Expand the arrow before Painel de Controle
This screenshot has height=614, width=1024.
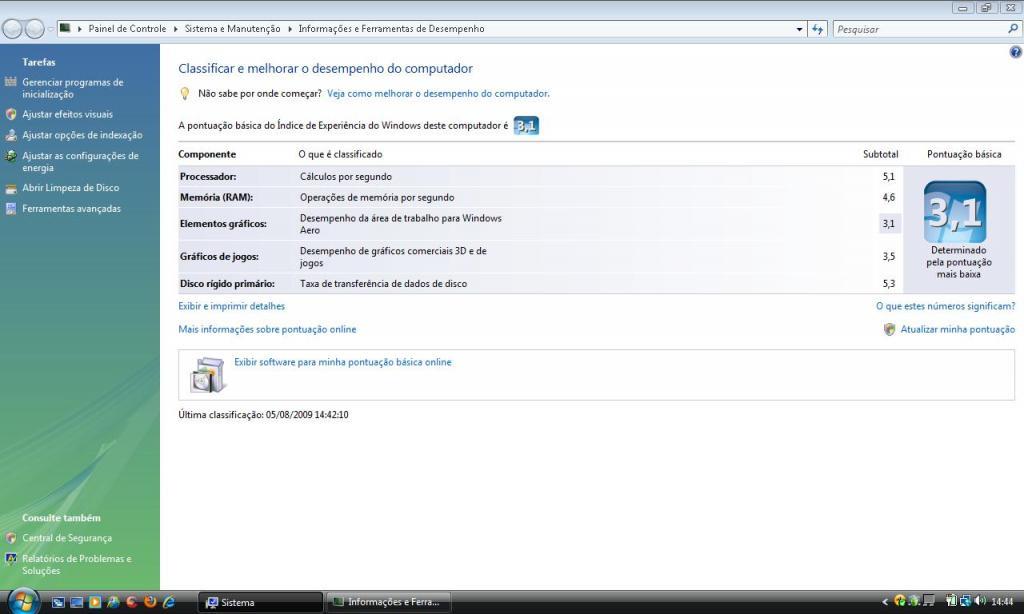tap(80, 29)
